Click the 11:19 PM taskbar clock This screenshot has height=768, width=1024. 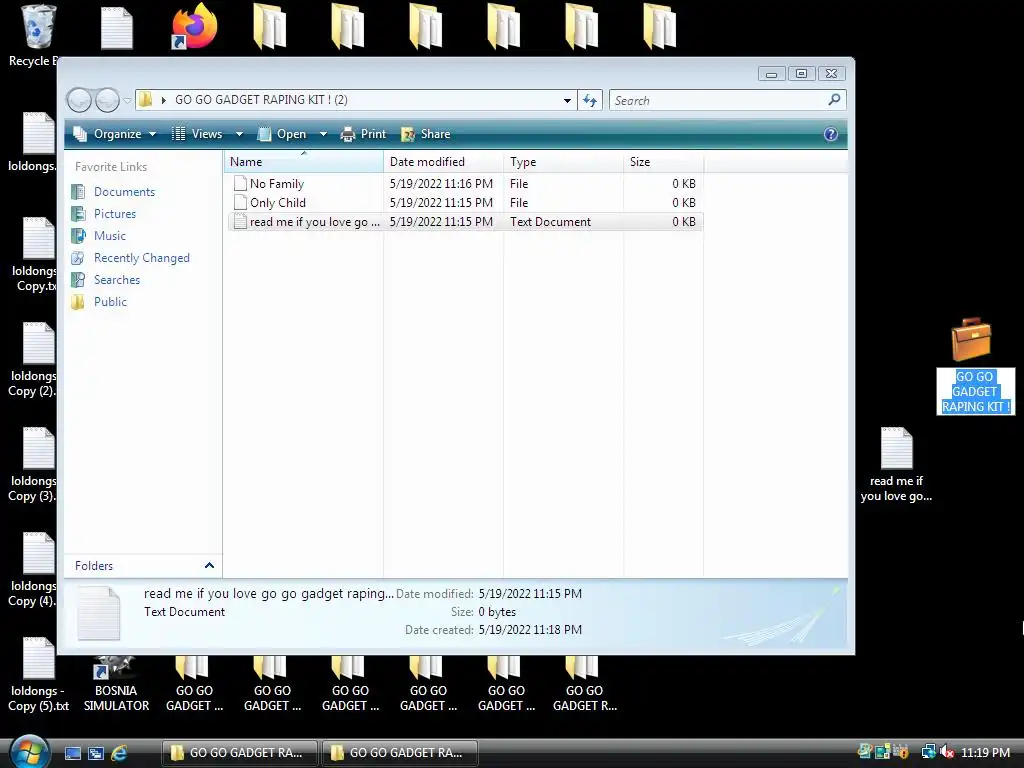click(x=985, y=752)
